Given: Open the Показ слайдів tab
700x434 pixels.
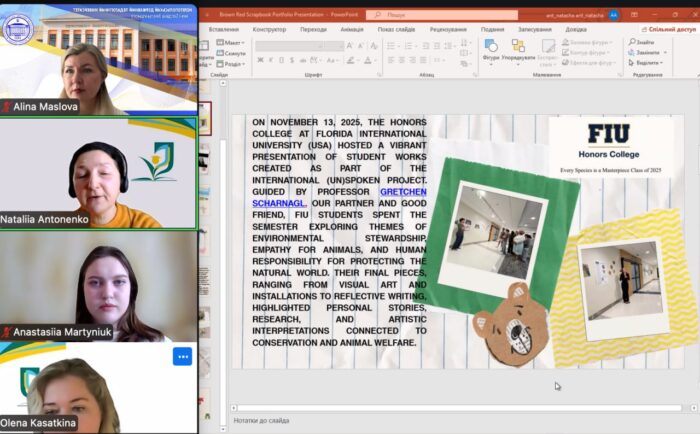Looking at the screenshot, I should click(x=397, y=29).
